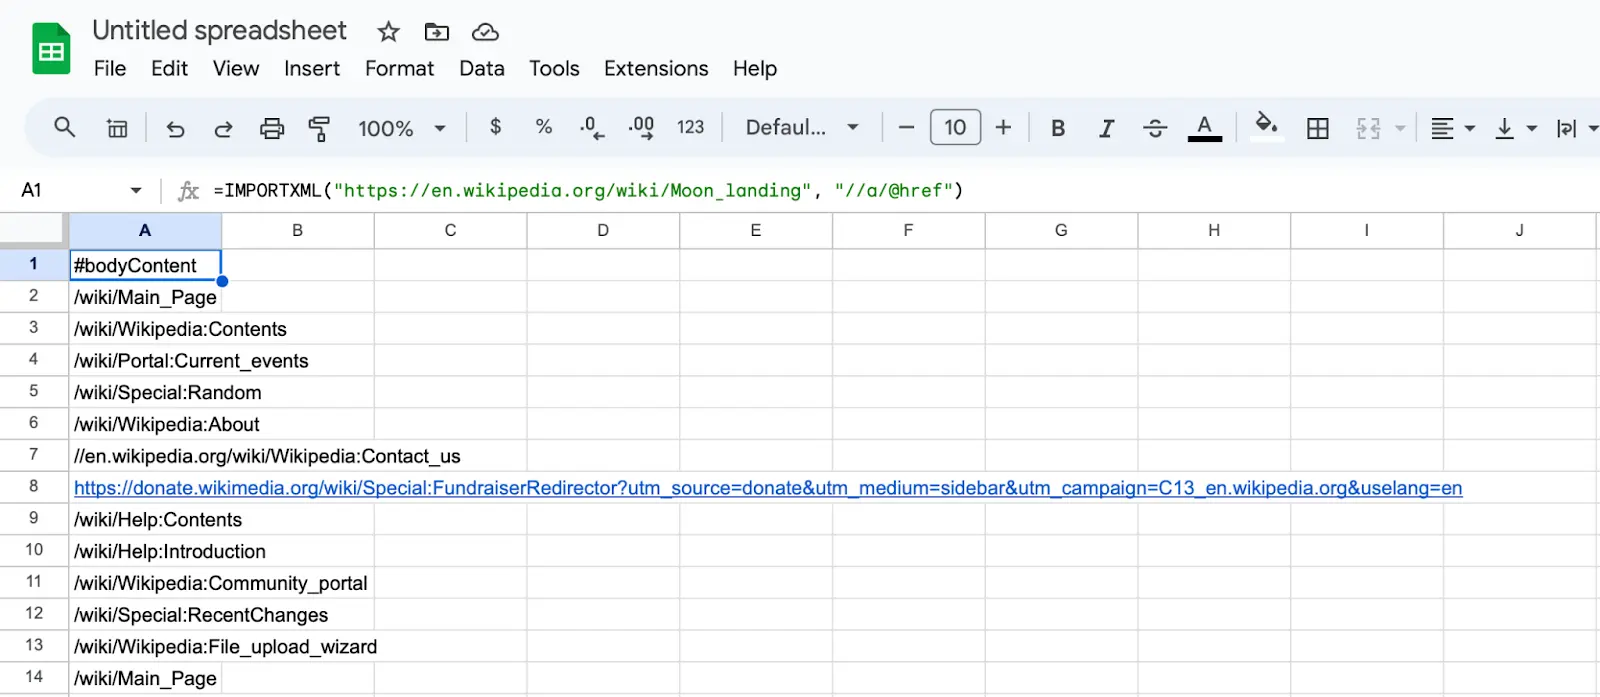1600x697 pixels.
Task: Open more number formats 123
Action: pos(690,127)
